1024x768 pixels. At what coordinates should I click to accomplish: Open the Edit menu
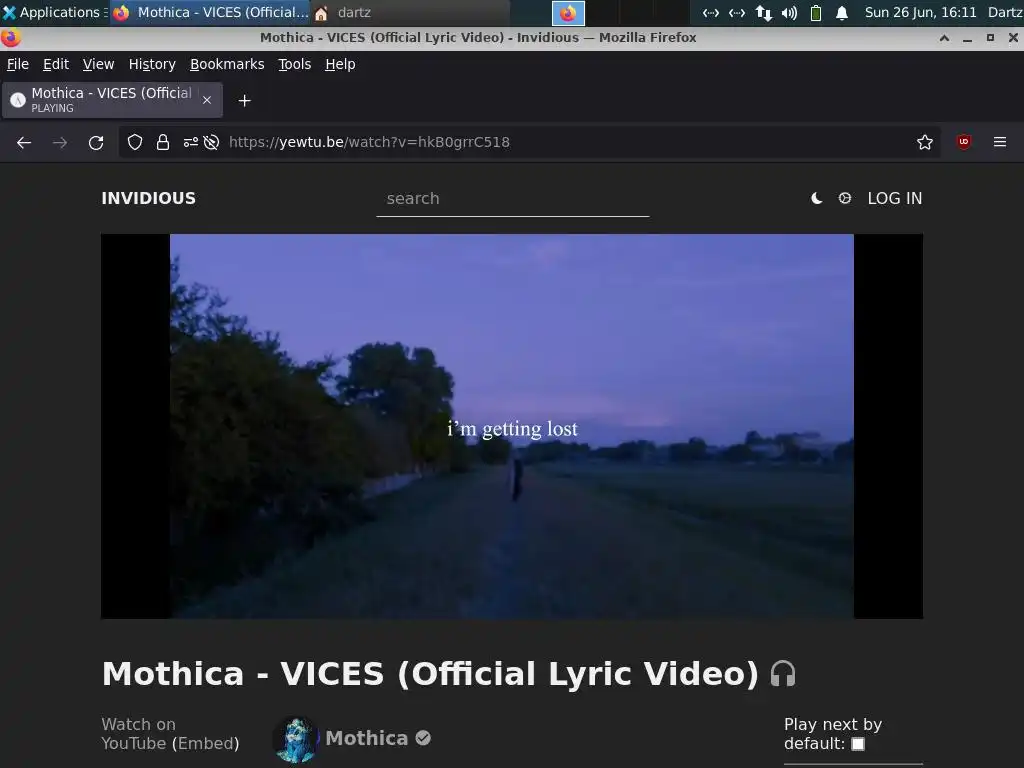56,64
